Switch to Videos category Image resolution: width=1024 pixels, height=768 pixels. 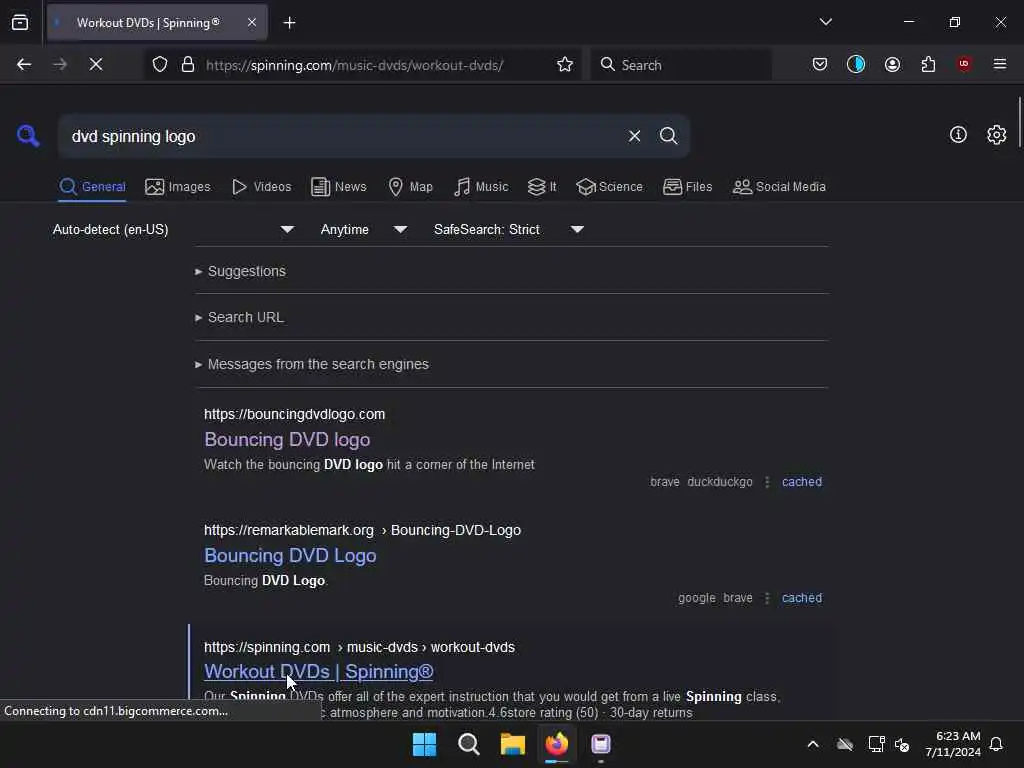[261, 187]
